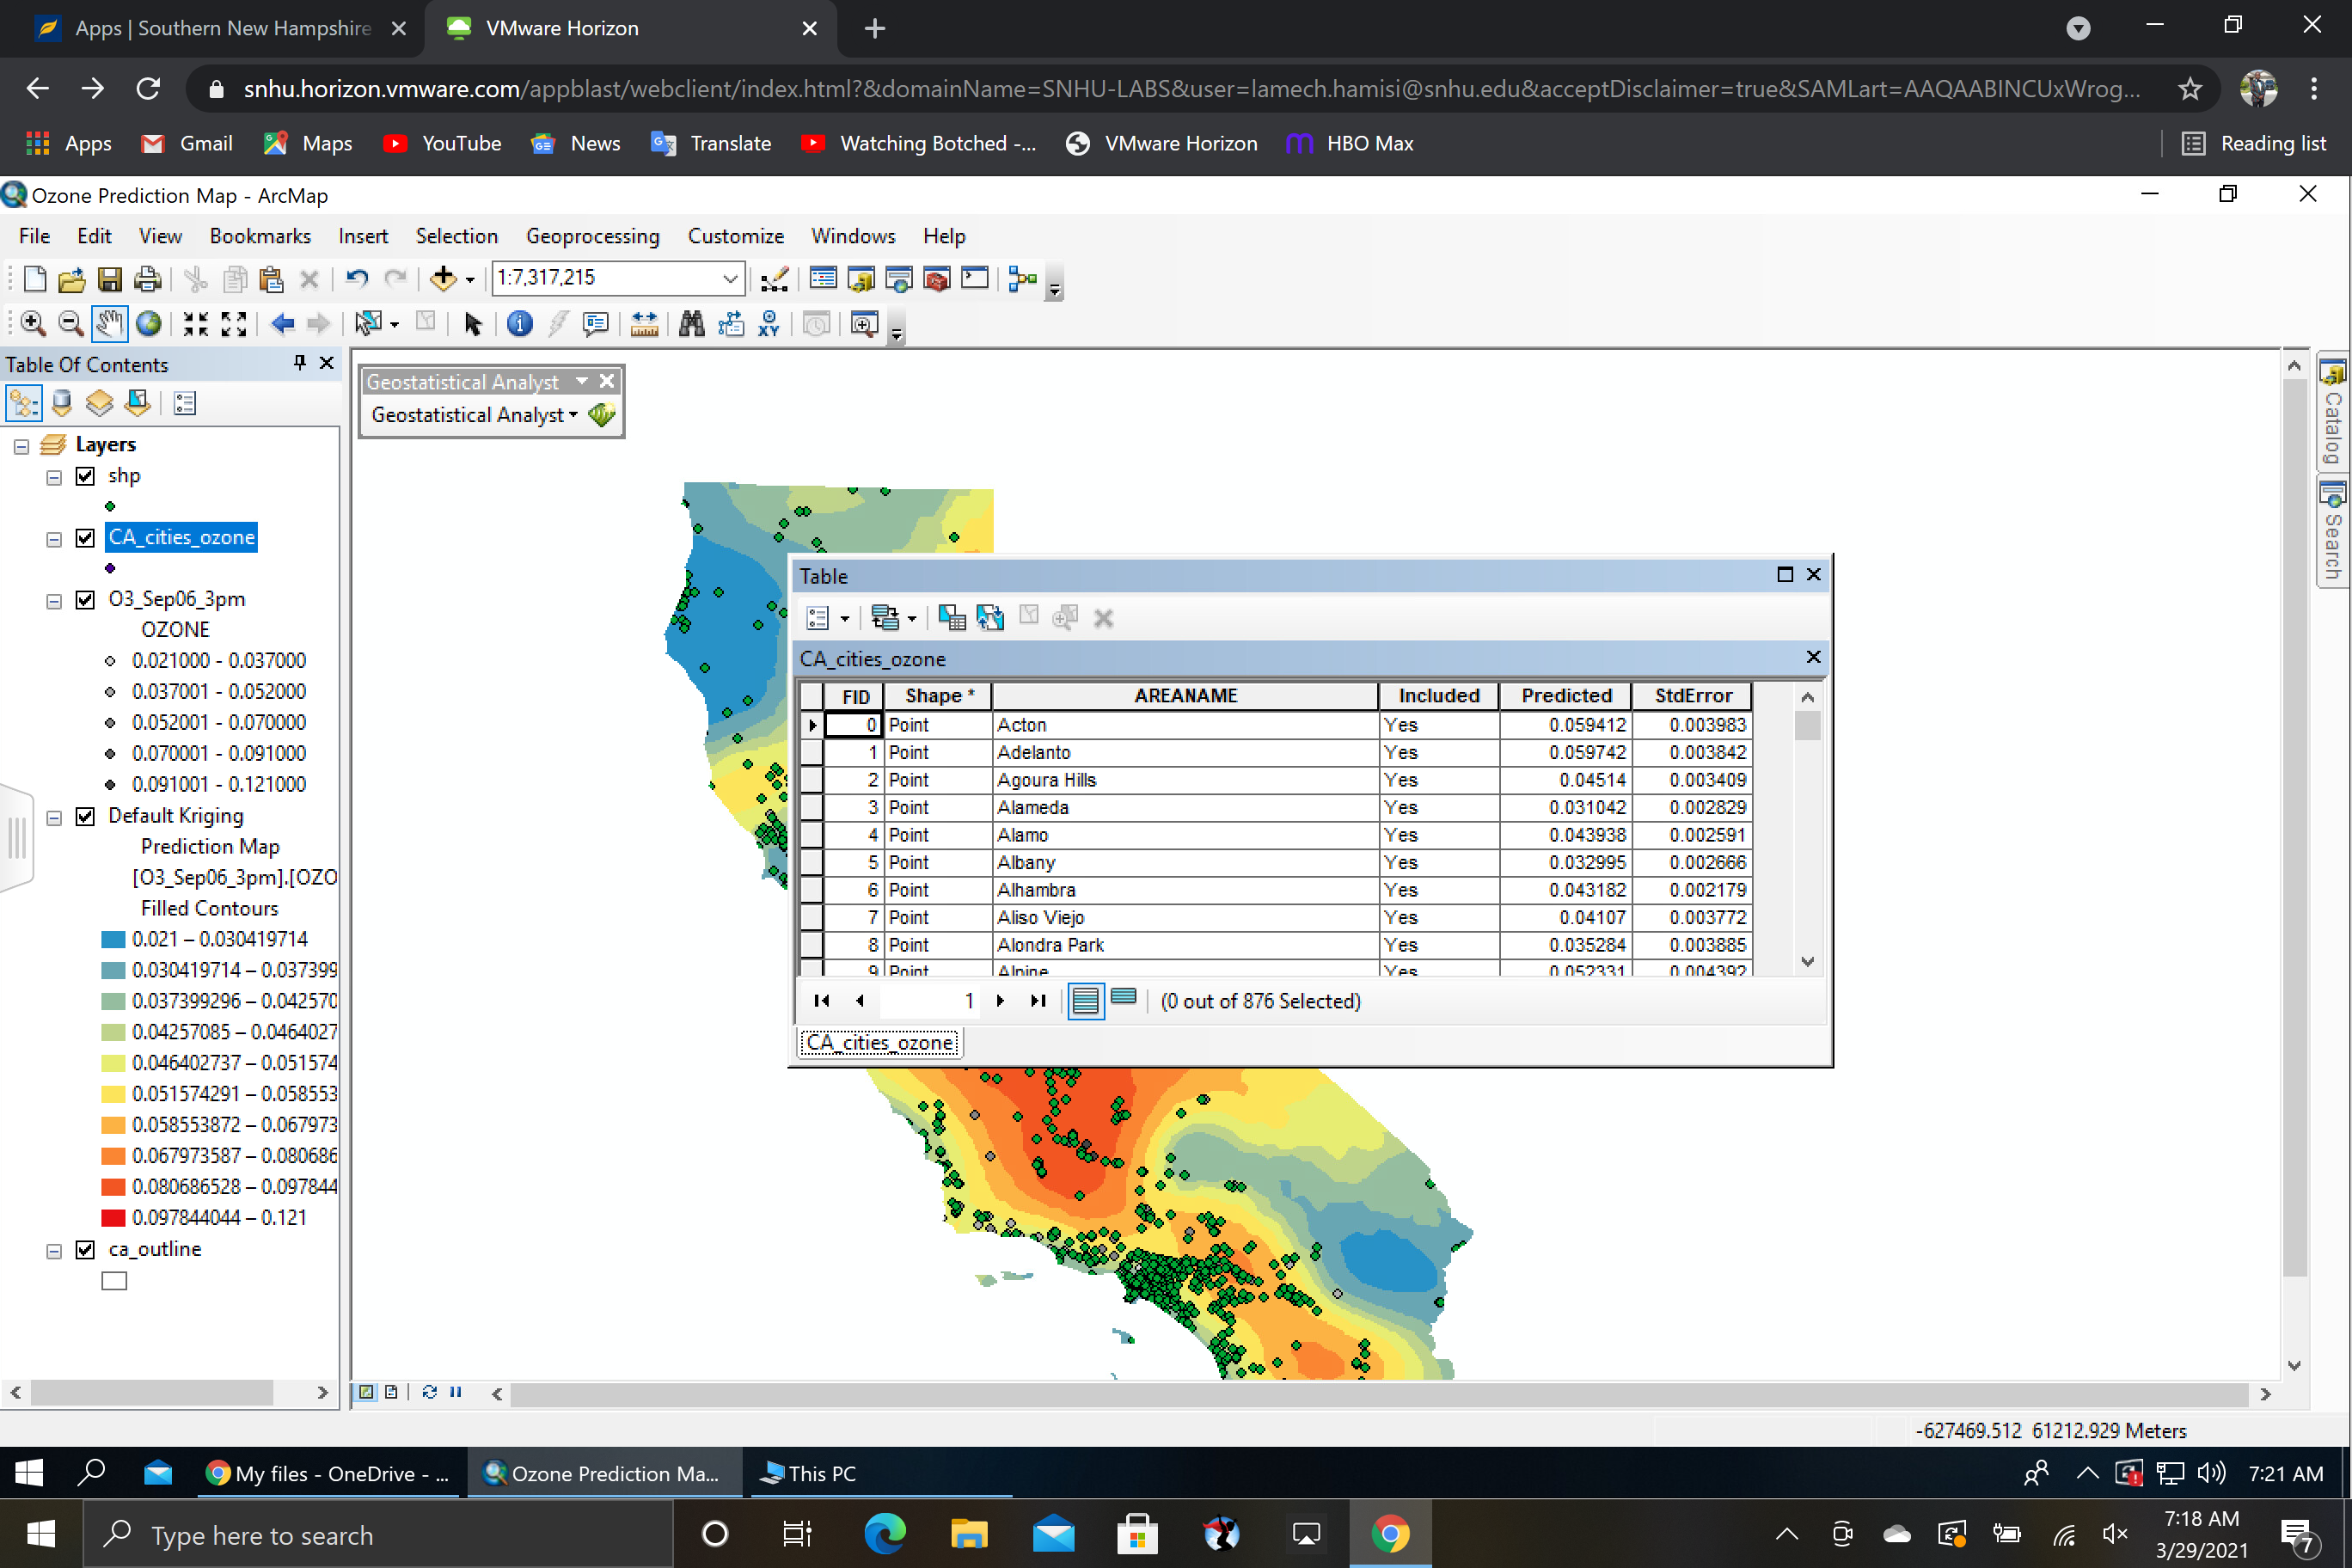
Task: Activate the Identify tool
Action: (x=520, y=324)
